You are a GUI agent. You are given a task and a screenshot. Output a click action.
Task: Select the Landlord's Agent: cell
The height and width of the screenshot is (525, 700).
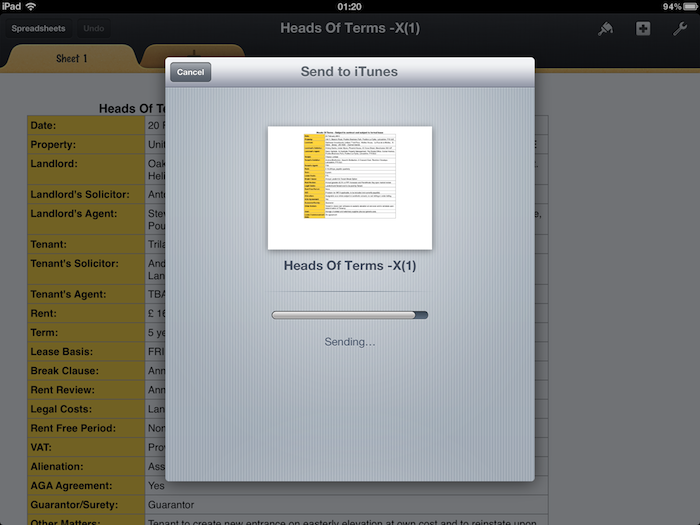click(86, 219)
